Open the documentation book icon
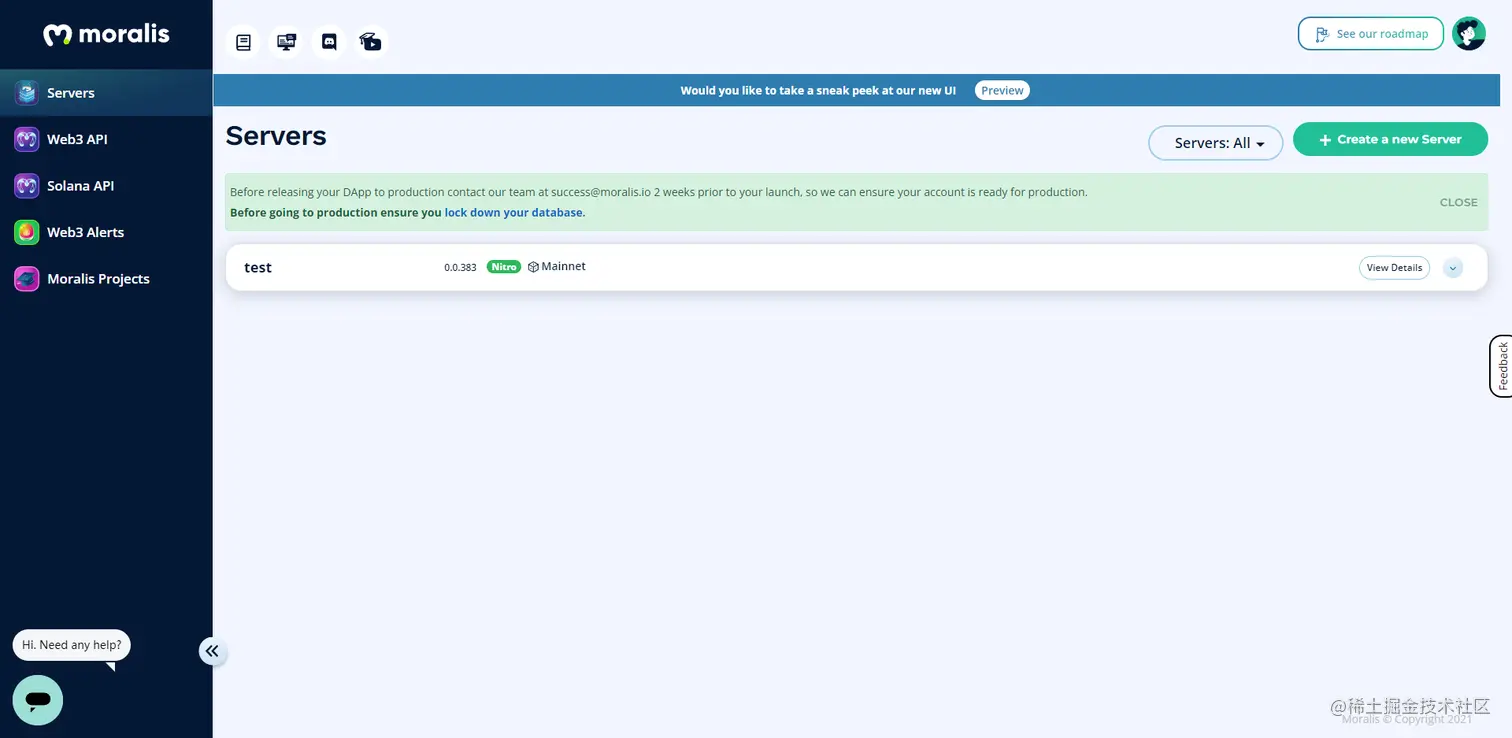This screenshot has height=738, width=1512. point(243,42)
